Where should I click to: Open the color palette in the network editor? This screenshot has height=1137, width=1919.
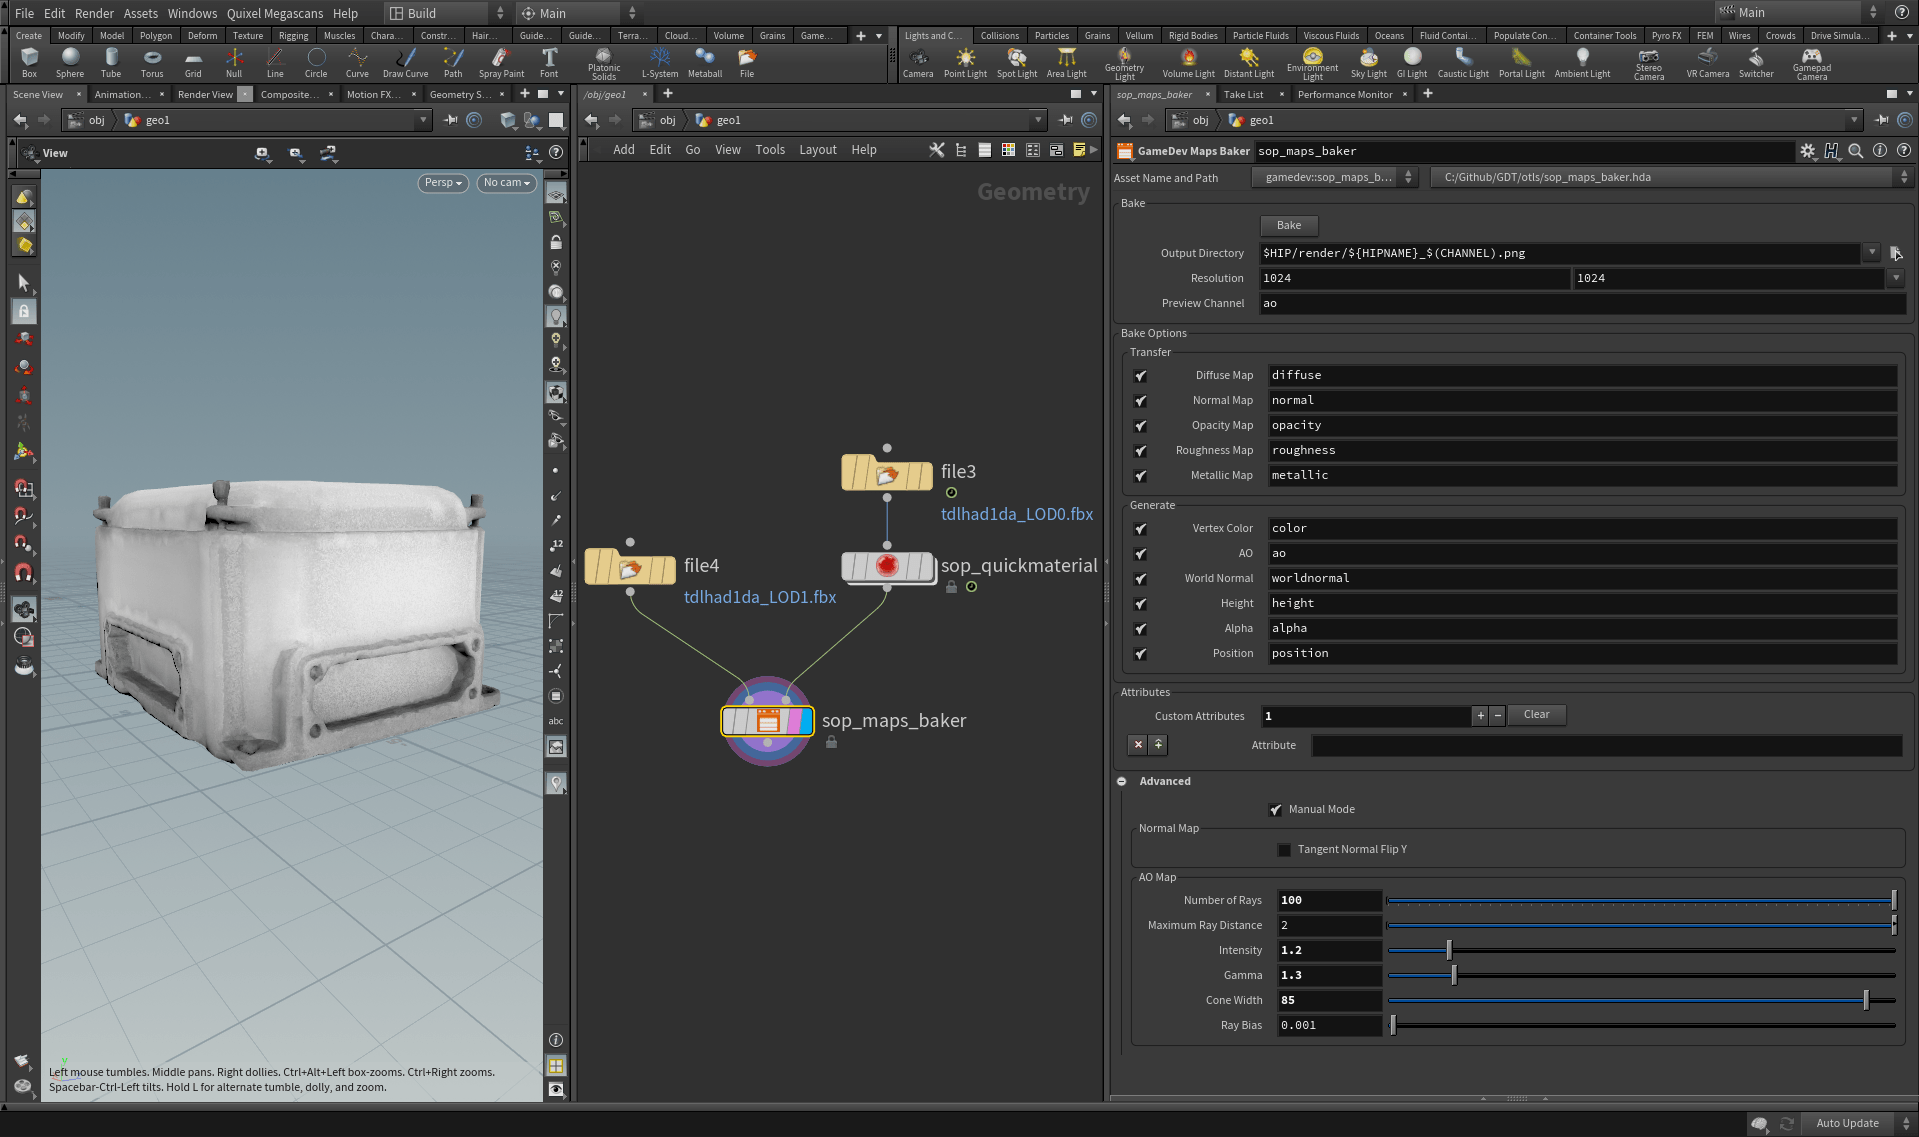(x=1009, y=150)
